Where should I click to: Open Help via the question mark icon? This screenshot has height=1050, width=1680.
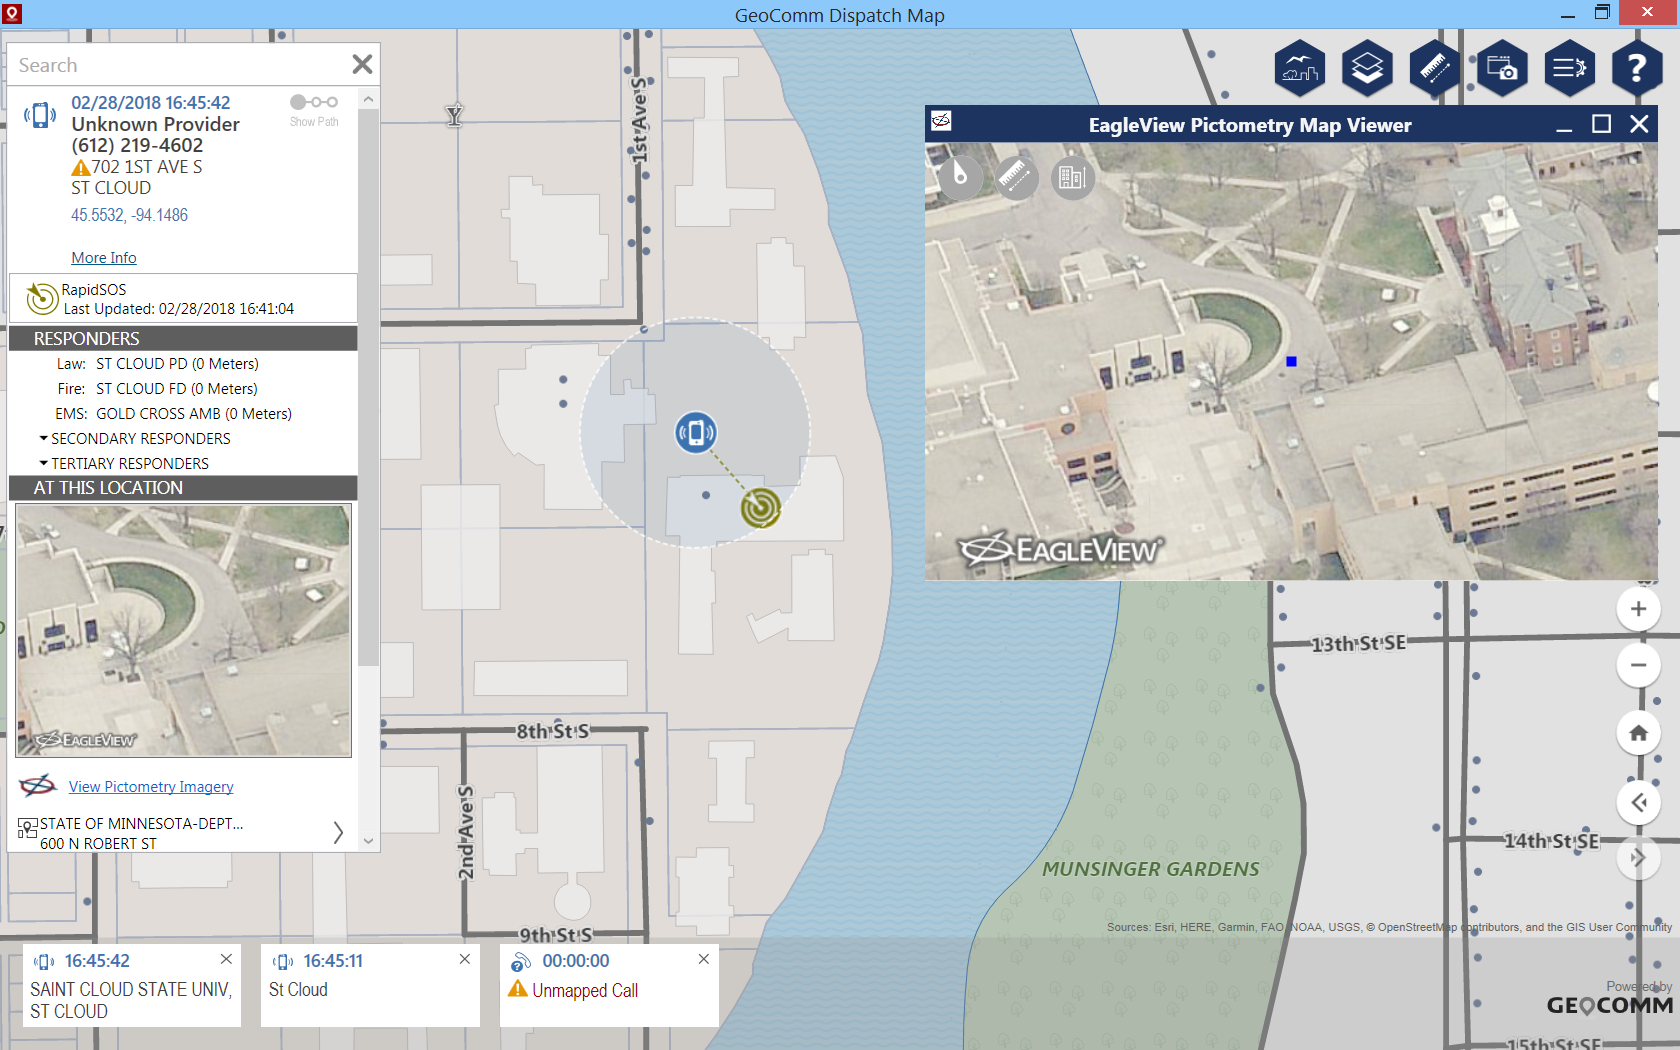click(1637, 68)
